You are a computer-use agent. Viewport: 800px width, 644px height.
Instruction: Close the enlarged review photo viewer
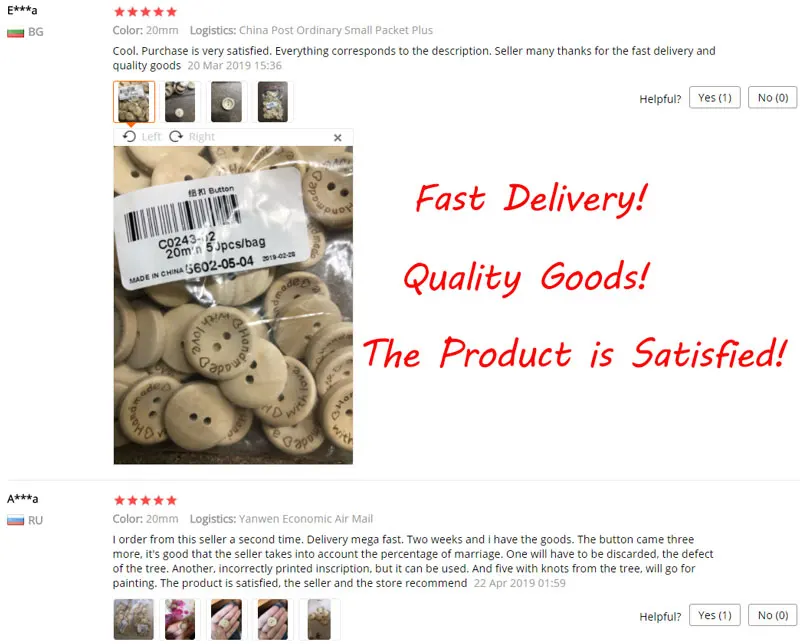point(337,137)
